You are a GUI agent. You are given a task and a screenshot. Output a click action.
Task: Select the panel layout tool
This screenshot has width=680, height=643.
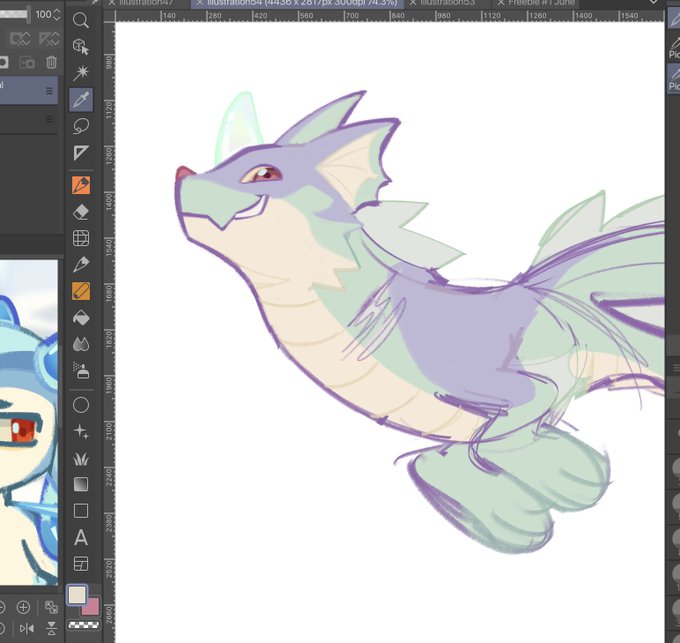pyautogui.click(x=81, y=564)
